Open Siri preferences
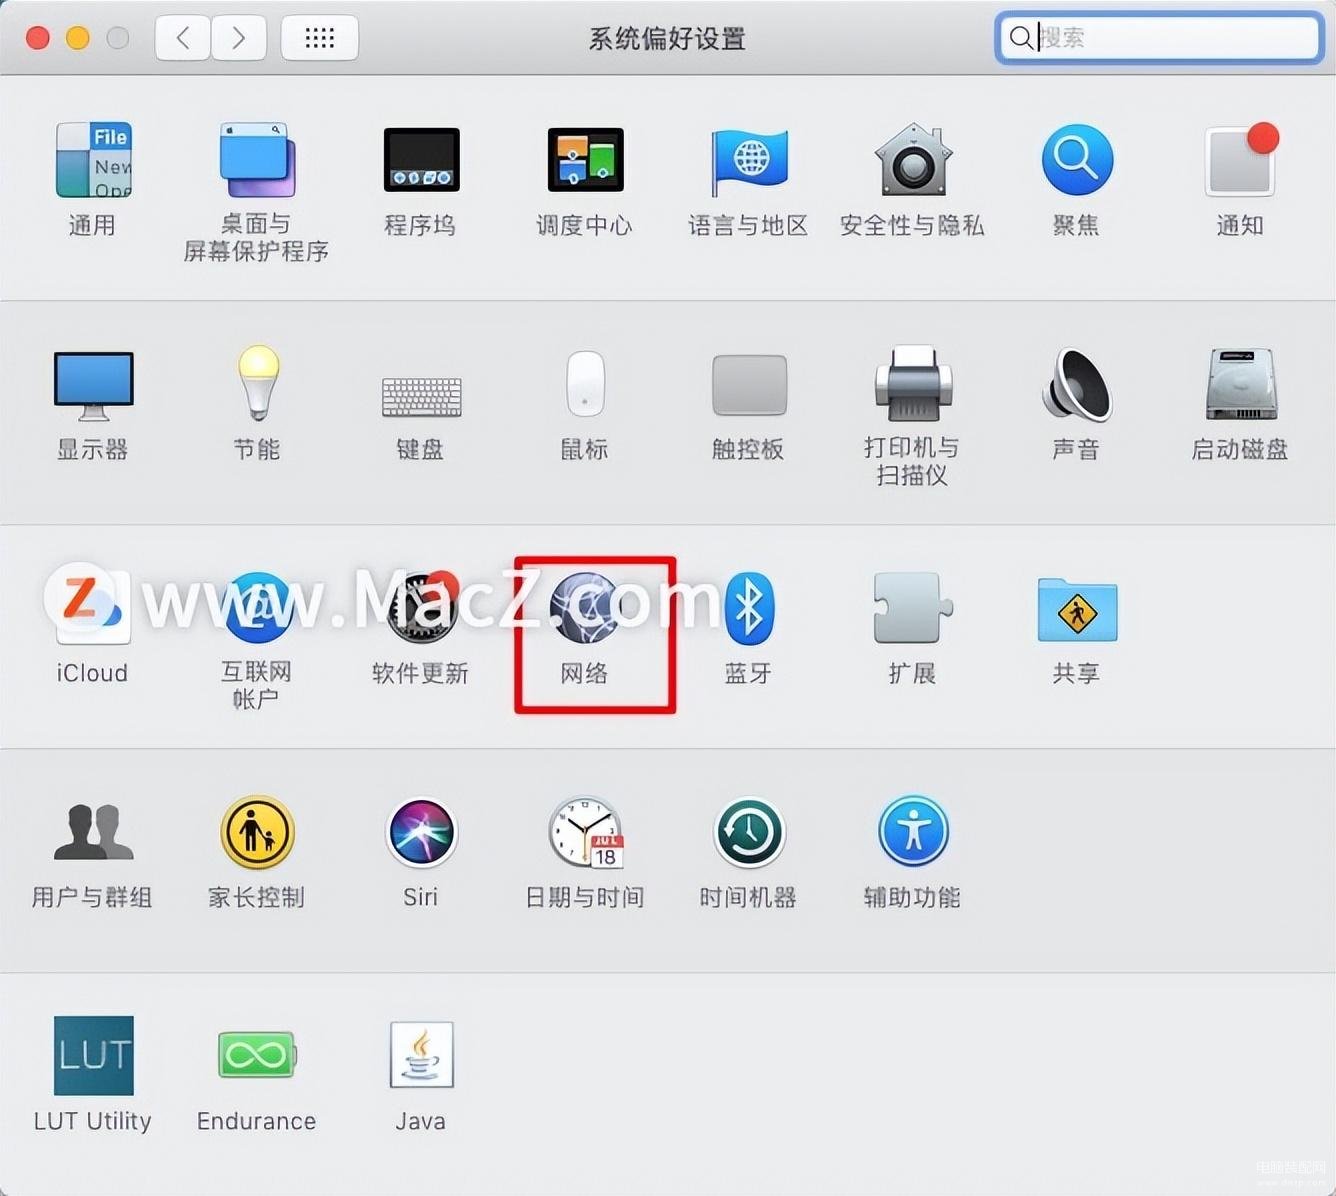1336x1196 pixels. pyautogui.click(x=420, y=832)
